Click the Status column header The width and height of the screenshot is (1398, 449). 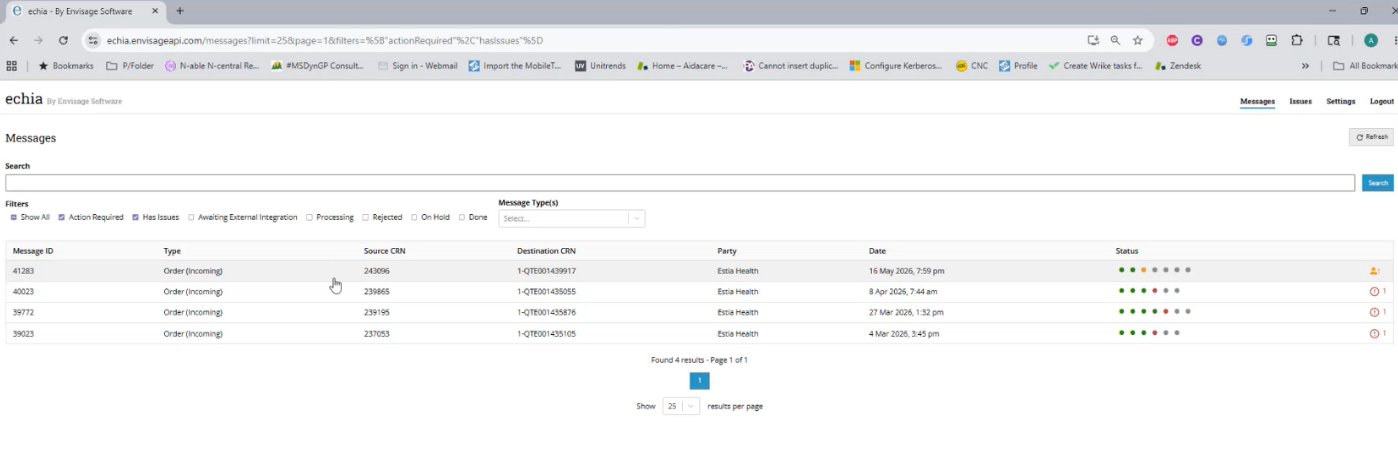pyautogui.click(x=1127, y=251)
